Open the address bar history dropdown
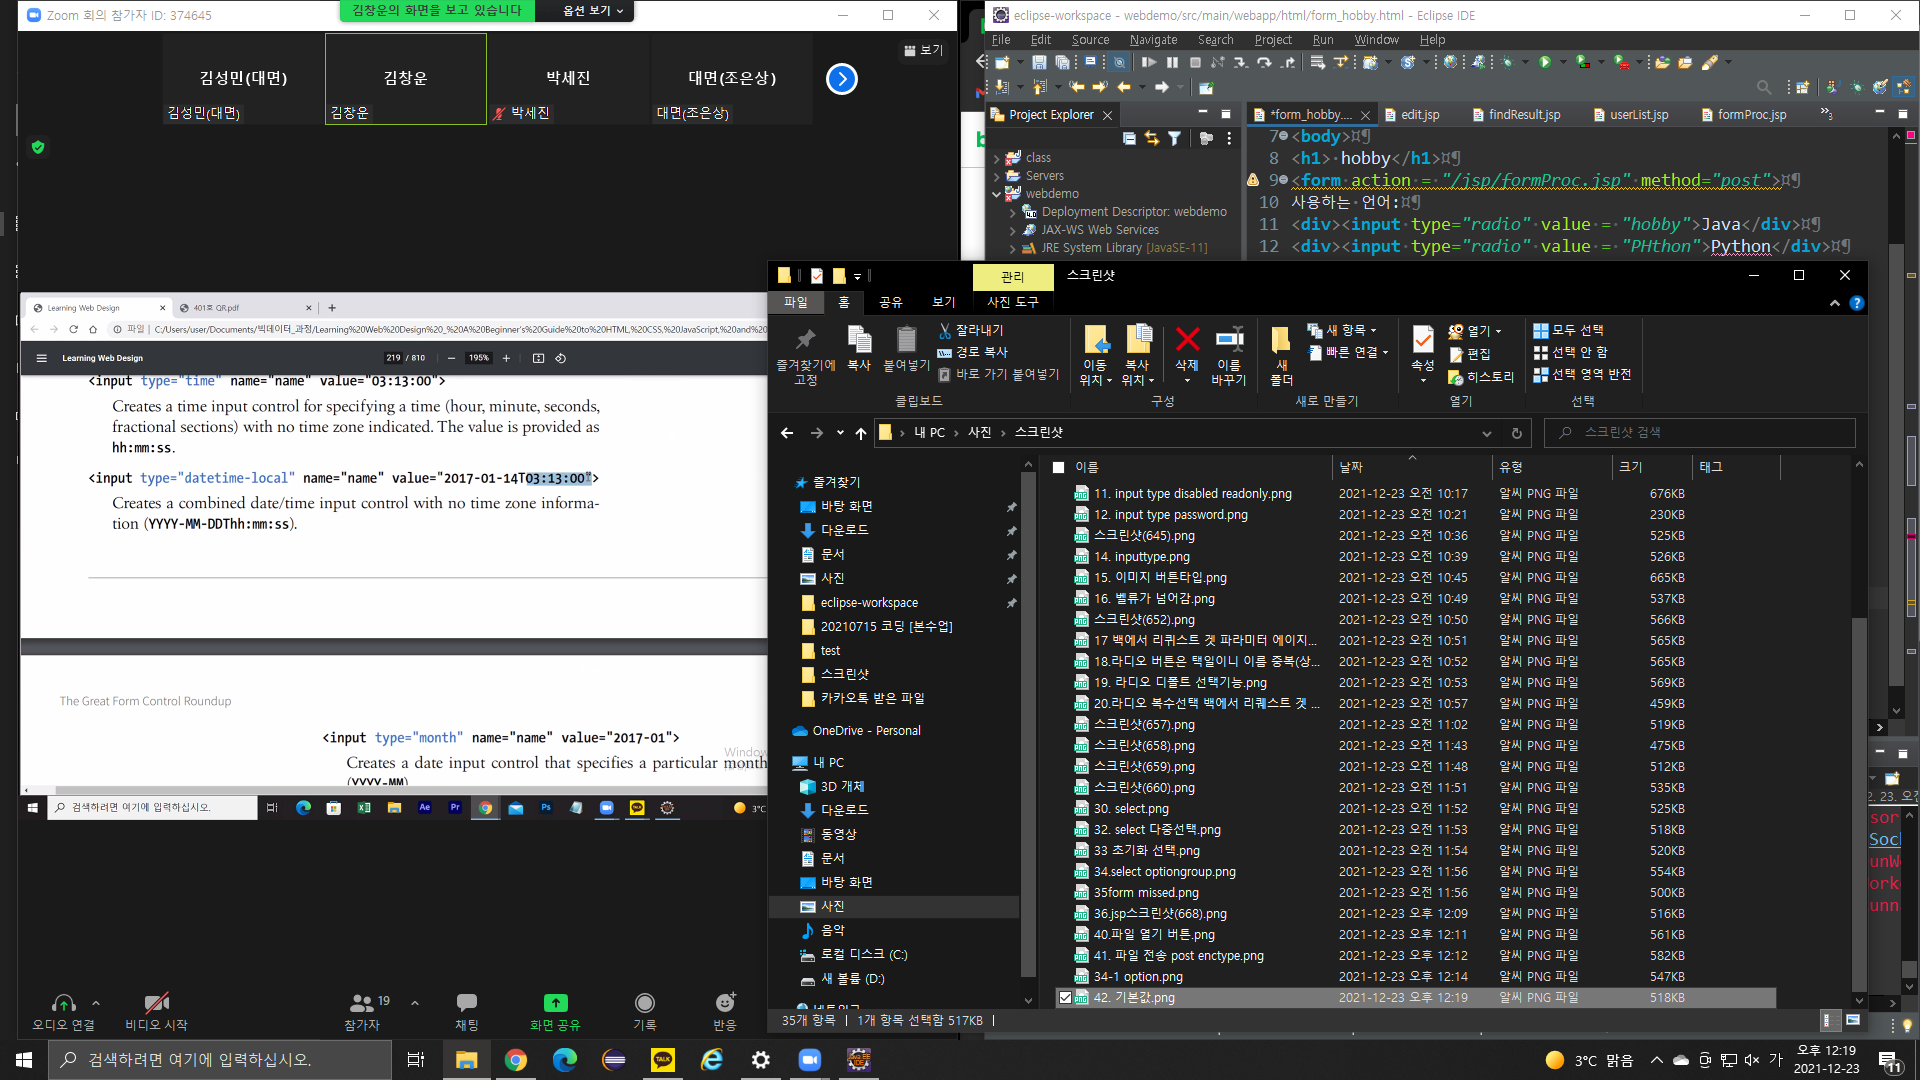1920x1080 pixels. pyautogui.click(x=1487, y=433)
